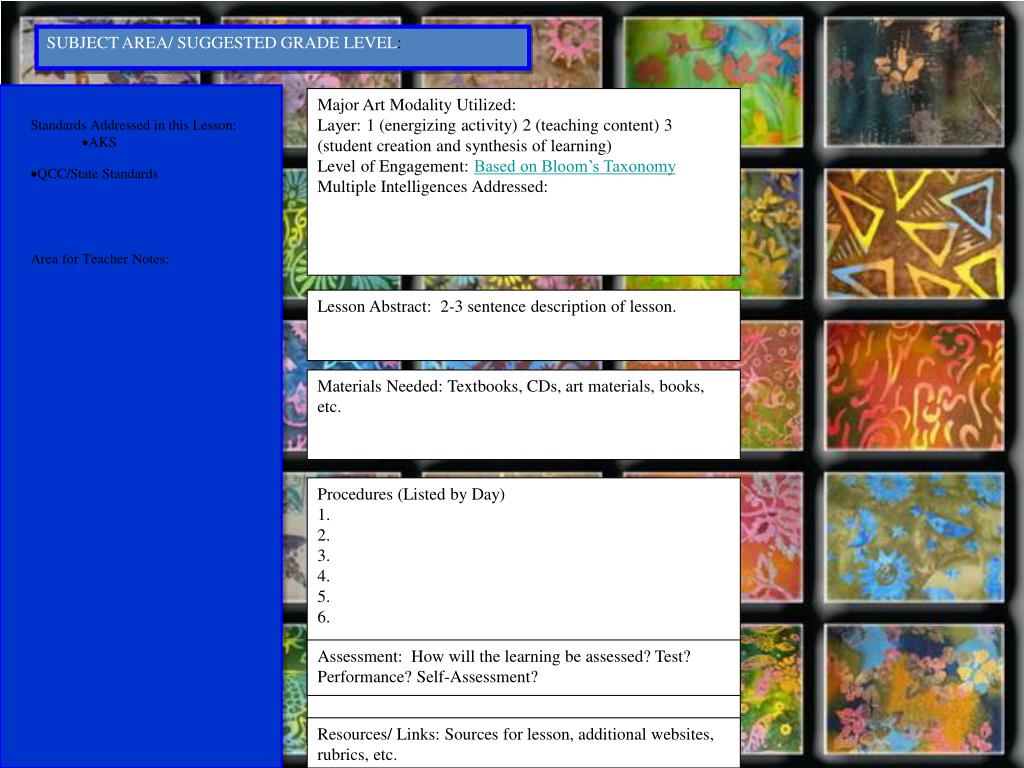
Task: Click procedure step number 6
Action: [323, 617]
